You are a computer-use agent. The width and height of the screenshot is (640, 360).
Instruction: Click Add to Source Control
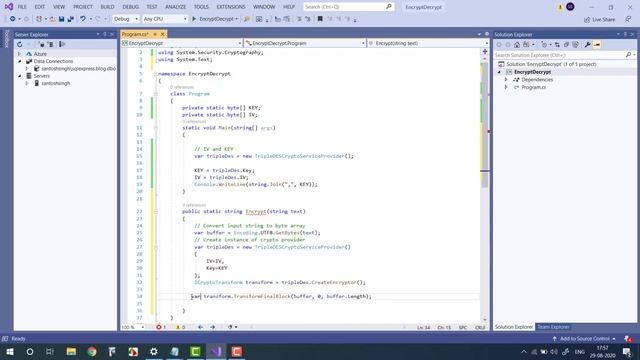click(585, 339)
